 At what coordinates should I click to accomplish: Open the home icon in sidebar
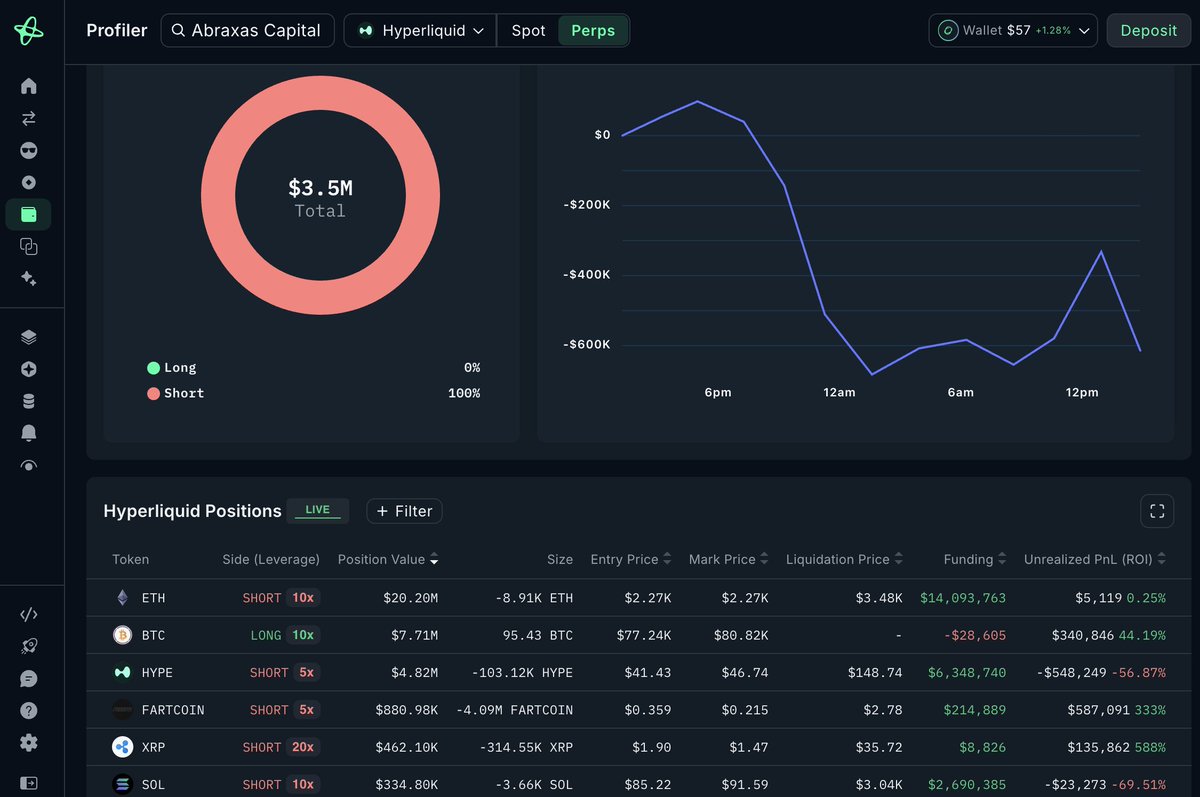28,86
